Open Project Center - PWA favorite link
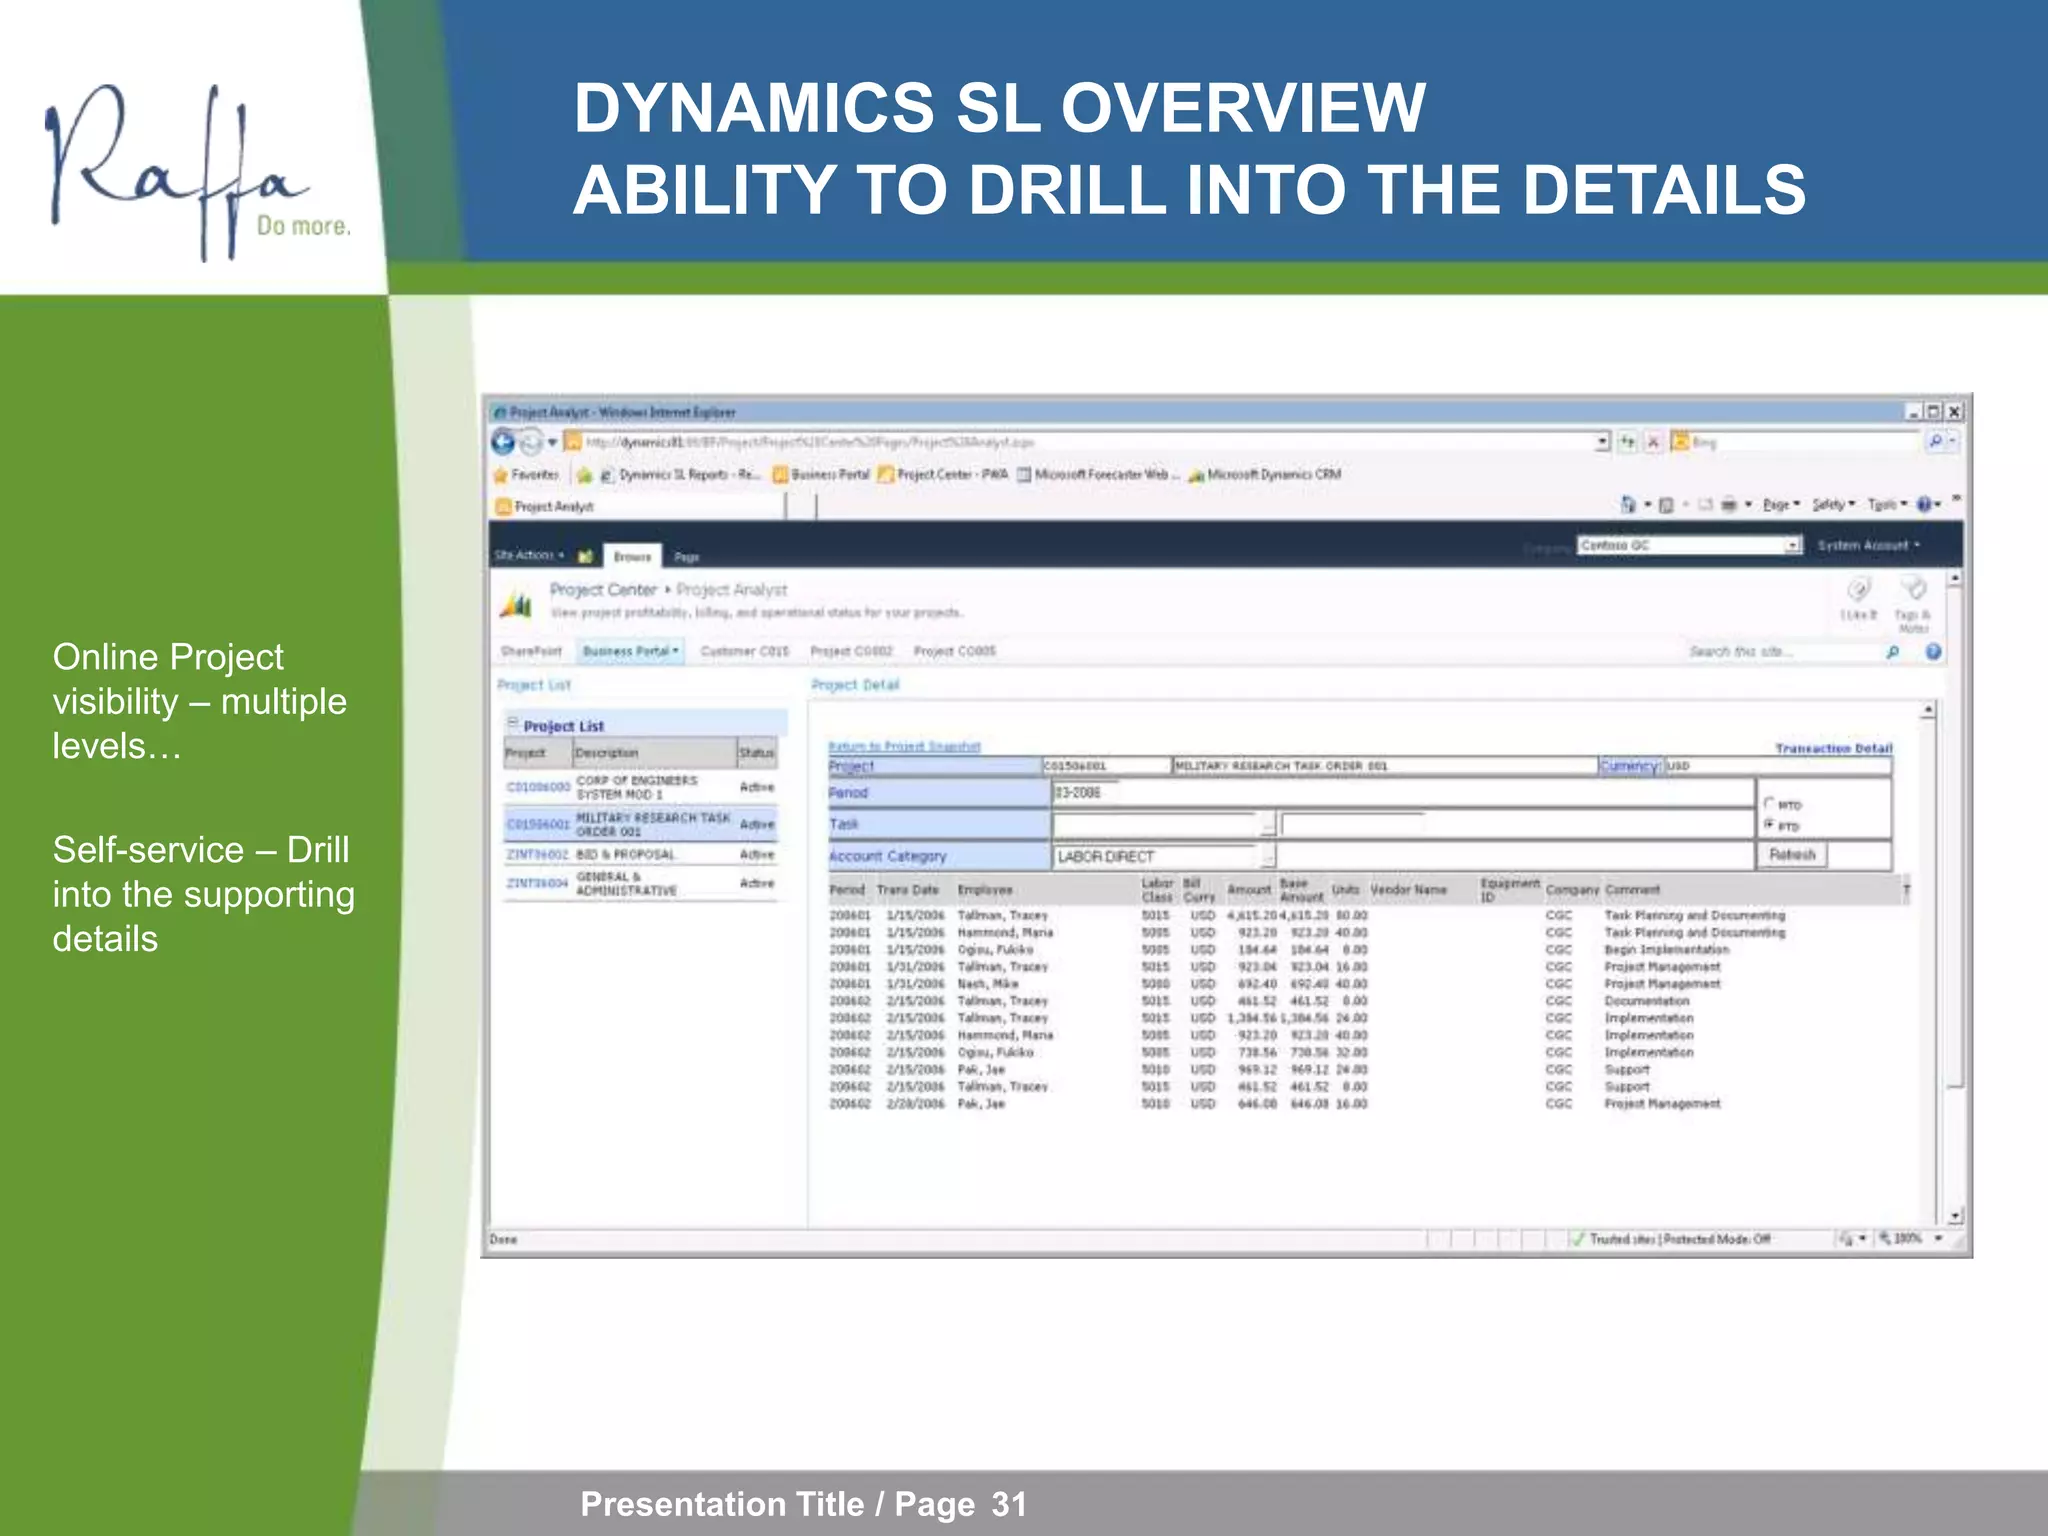 [x=943, y=475]
